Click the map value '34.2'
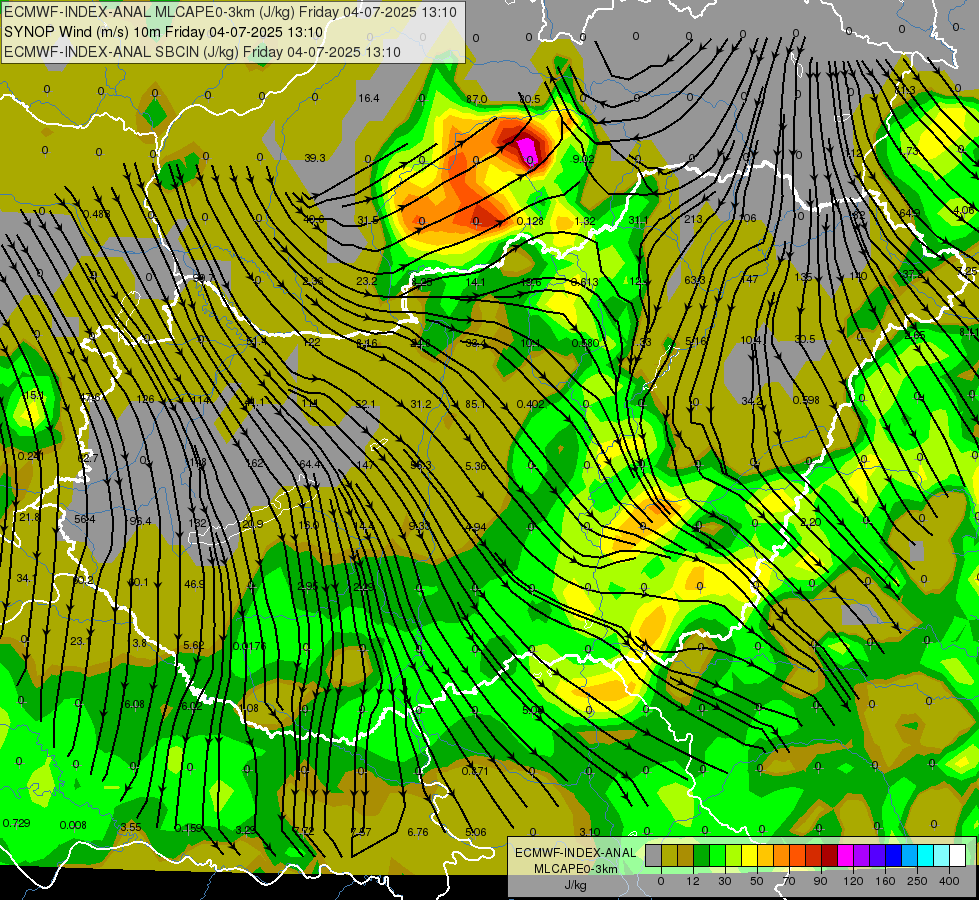 (x=752, y=400)
